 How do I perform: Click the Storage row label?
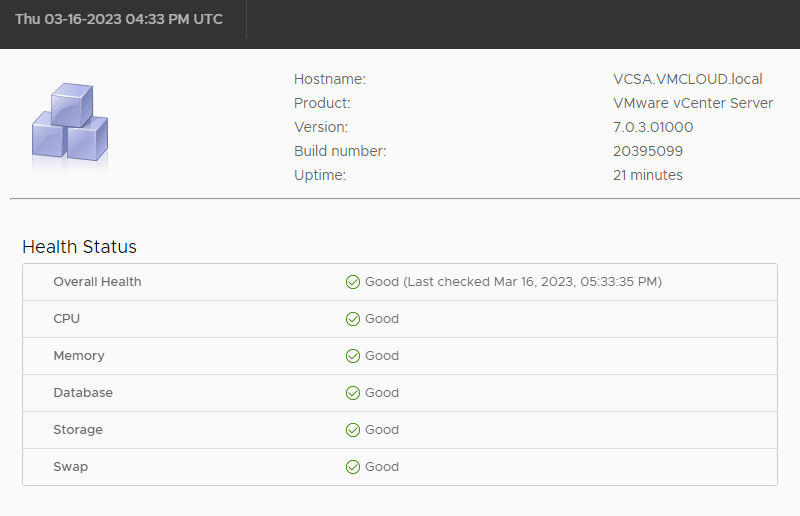point(78,430)
